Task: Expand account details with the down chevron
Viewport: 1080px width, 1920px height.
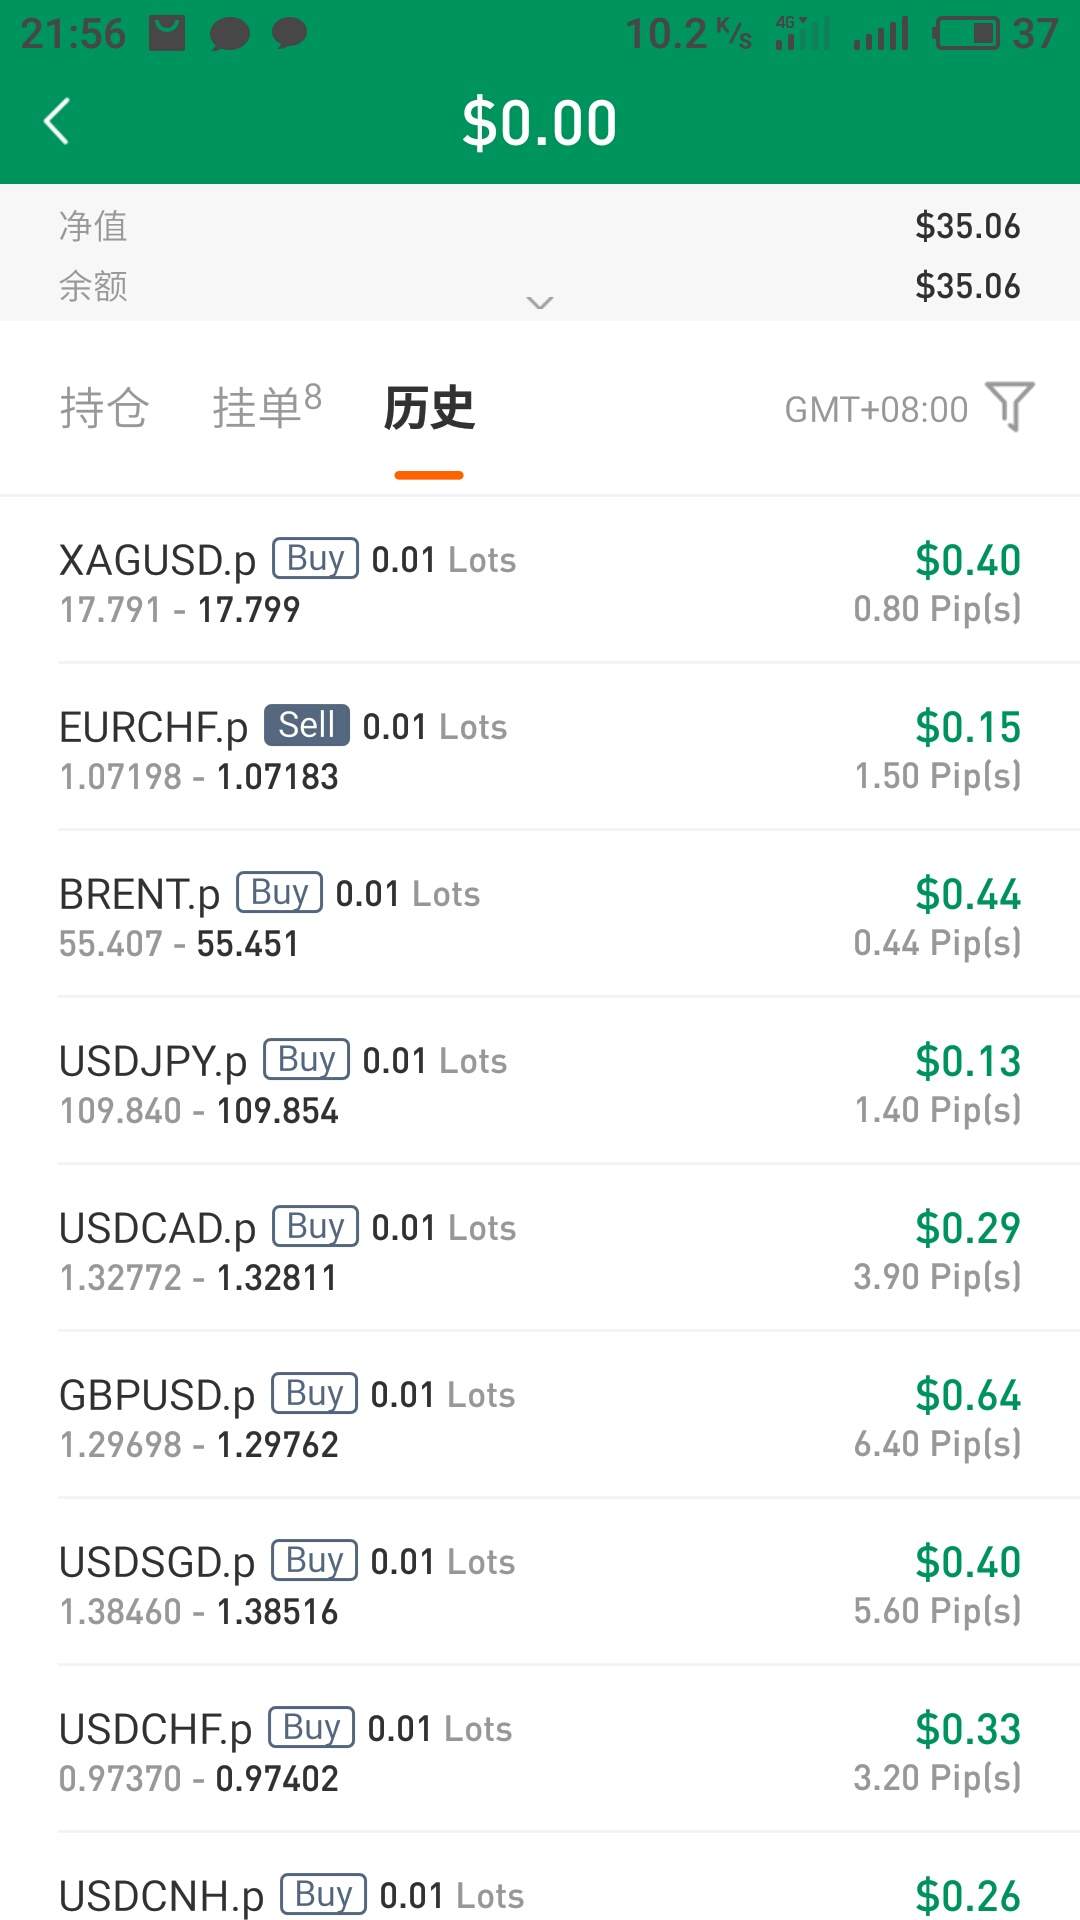Action: [540, 302]
